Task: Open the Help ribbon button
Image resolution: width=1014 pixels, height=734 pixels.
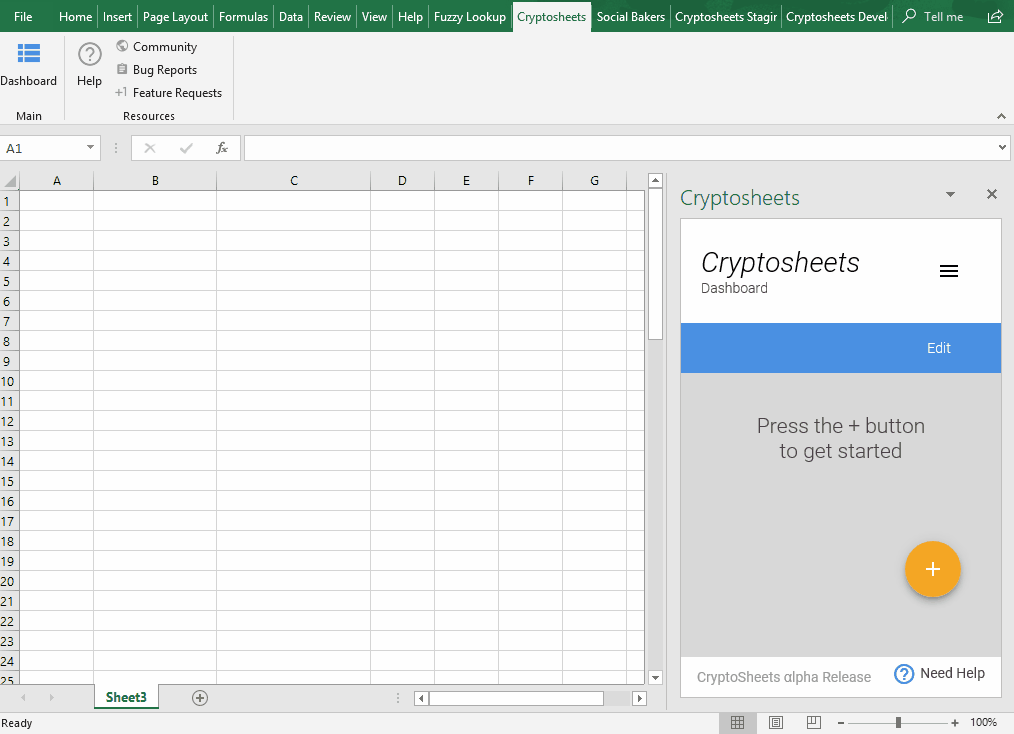Action: [89, 65]
